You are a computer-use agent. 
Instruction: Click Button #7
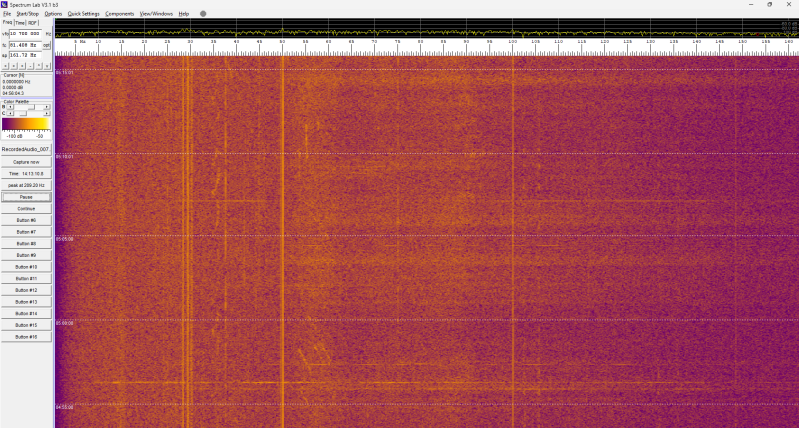coord(26,232)
